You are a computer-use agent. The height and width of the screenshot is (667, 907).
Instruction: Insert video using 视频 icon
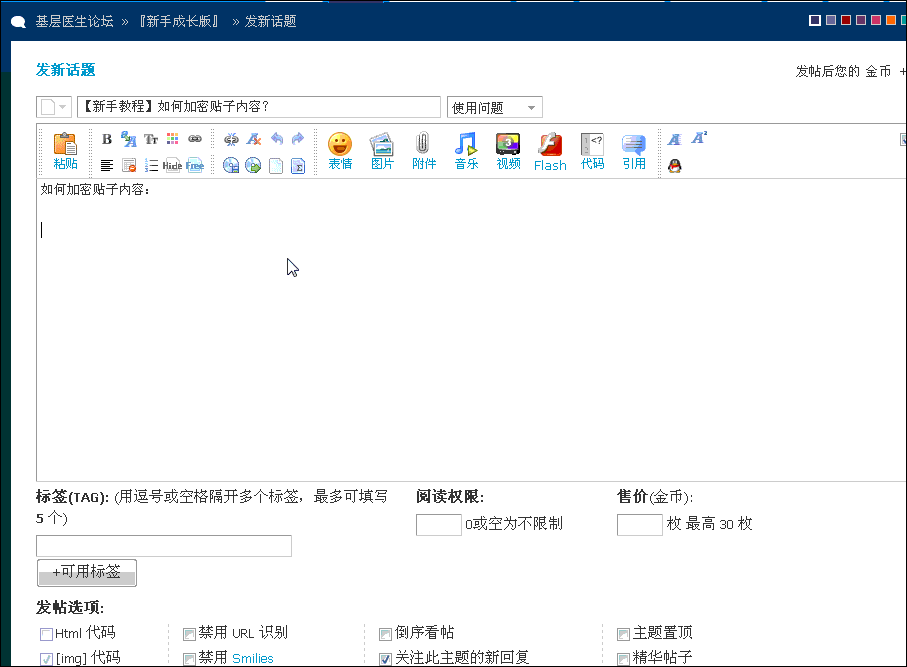click(508, 150)
